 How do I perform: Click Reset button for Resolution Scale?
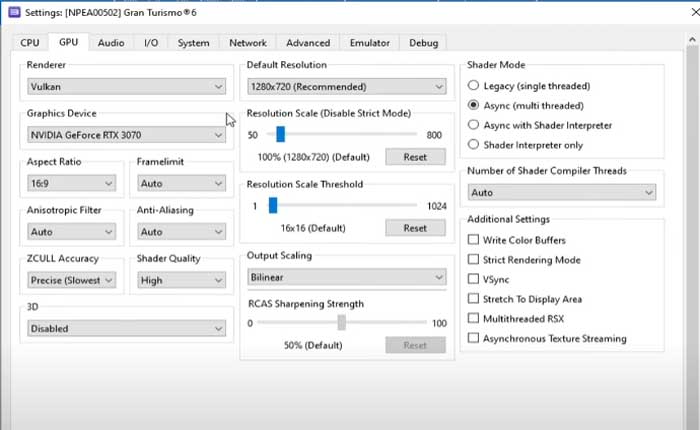pos(415,157)
